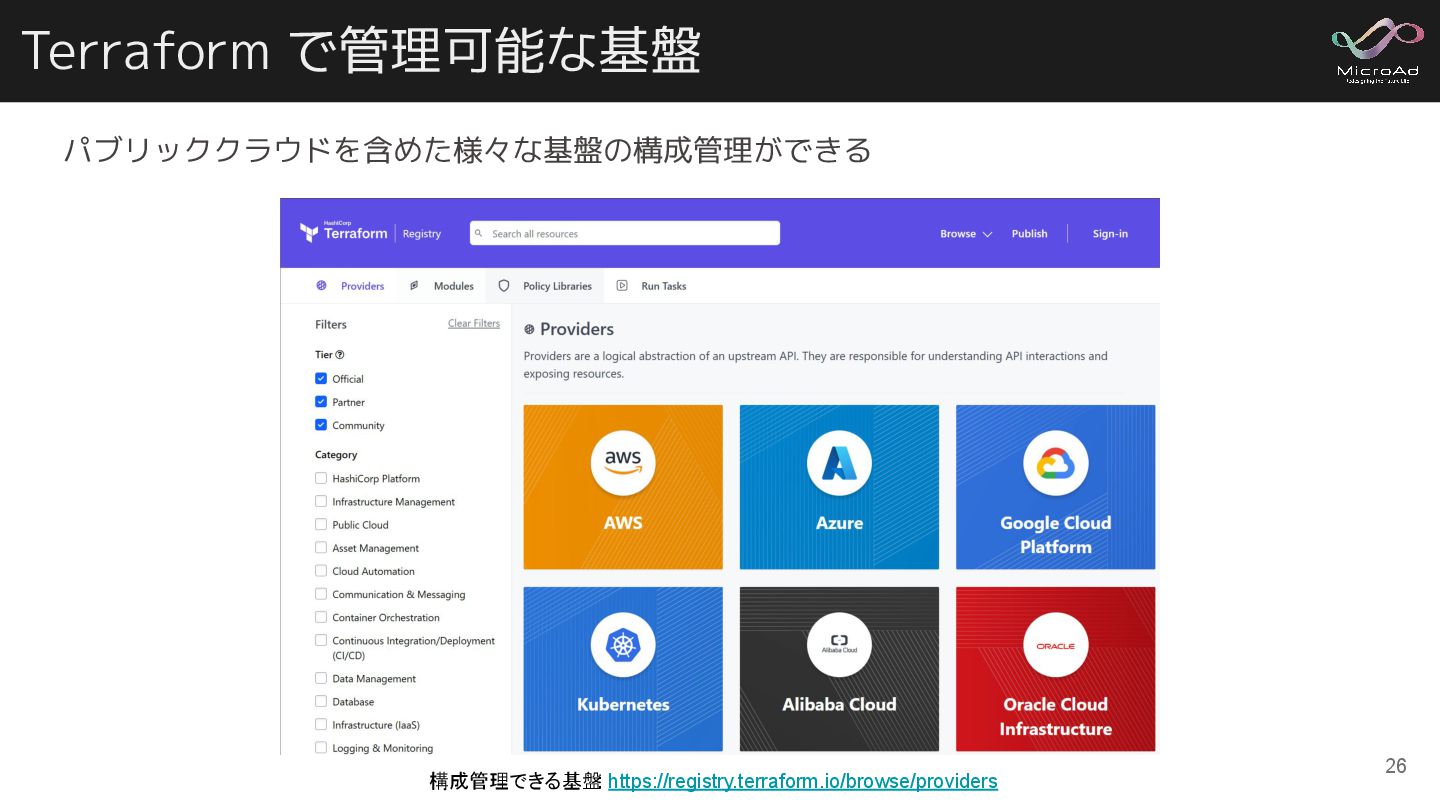Switch to the Policy Libraries tab

(x=545, y=286)
